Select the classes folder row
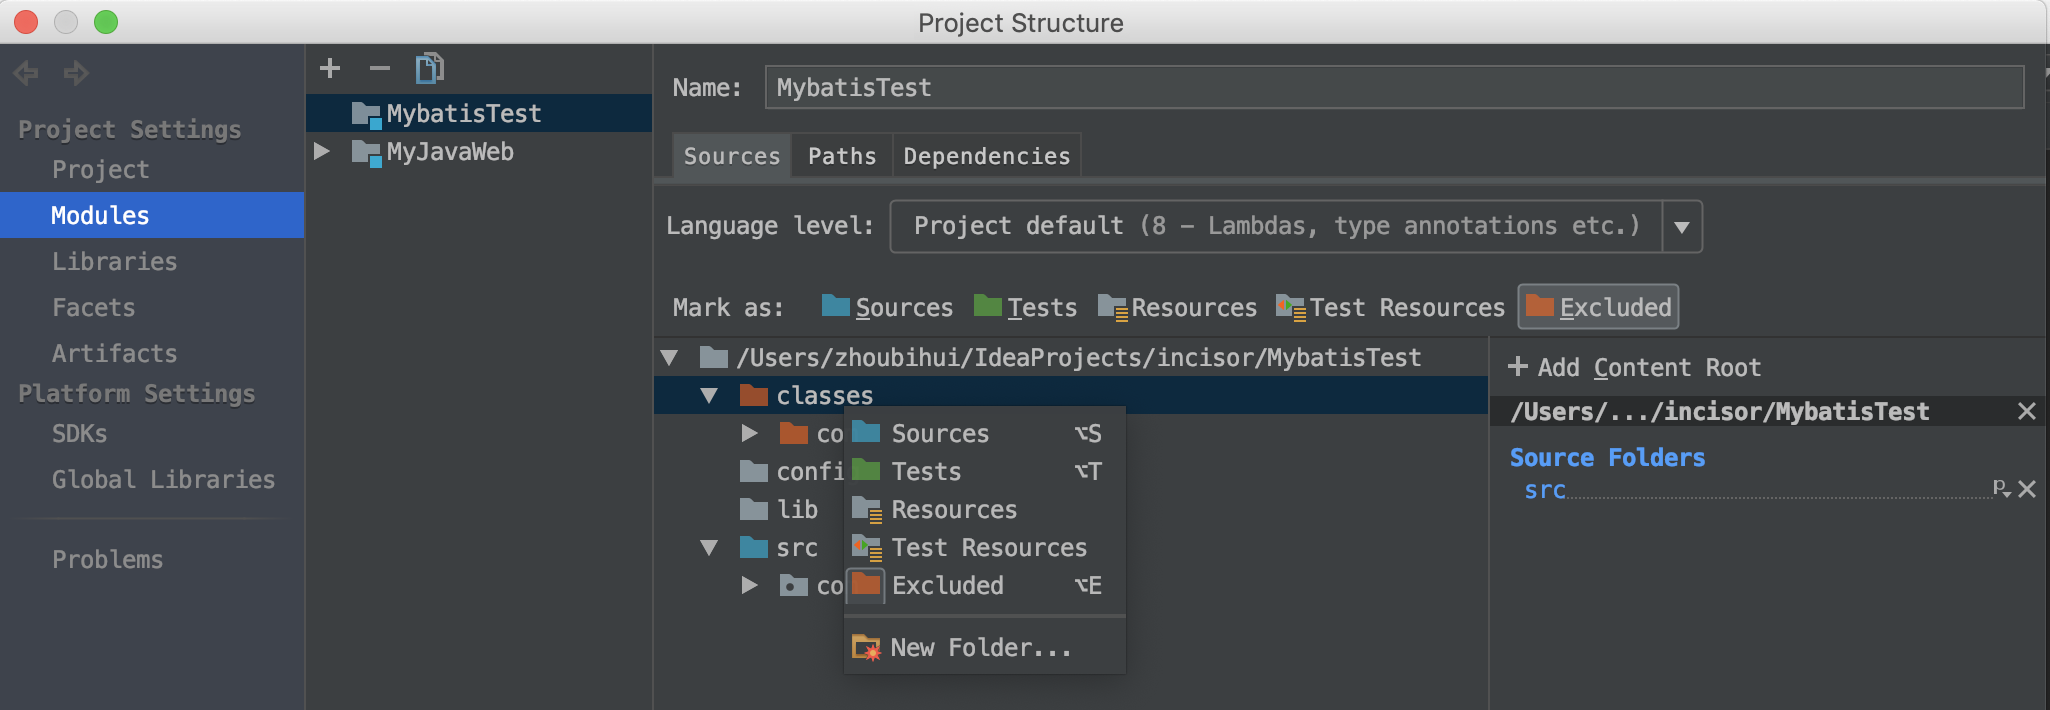The height and width of the screenshot is (710, 2050). coord(1071,395)
